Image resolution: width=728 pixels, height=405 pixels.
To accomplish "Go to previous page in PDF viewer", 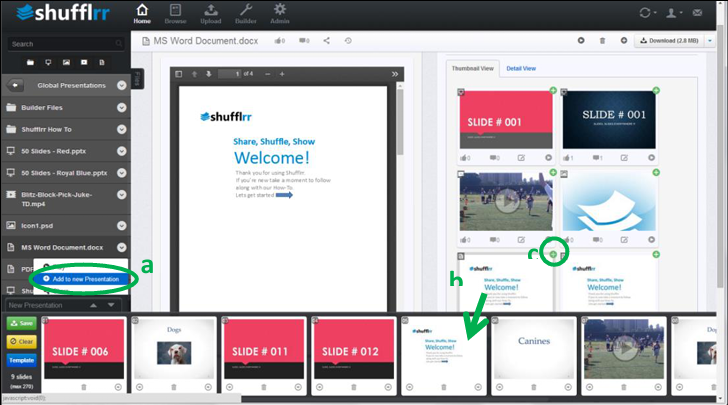I will tap(195, 74).
